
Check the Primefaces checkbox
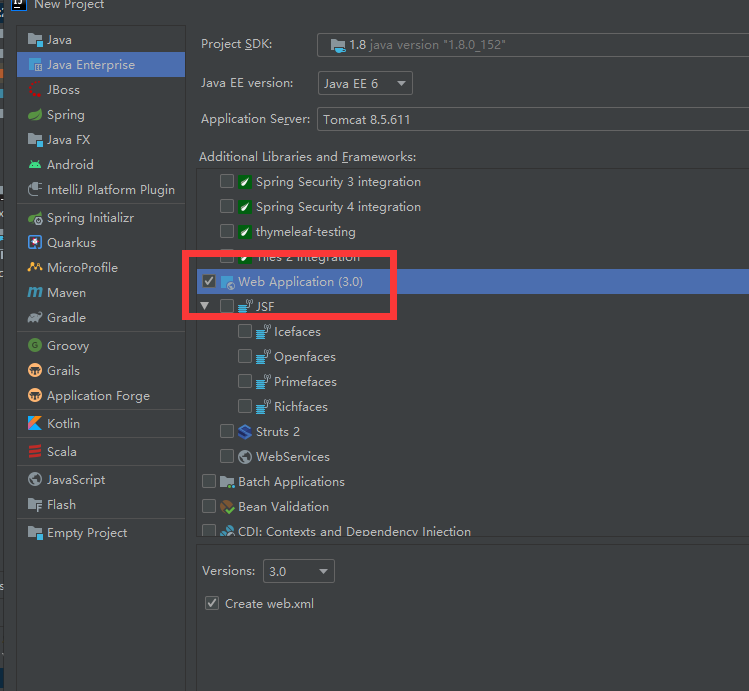pos(245,381)
